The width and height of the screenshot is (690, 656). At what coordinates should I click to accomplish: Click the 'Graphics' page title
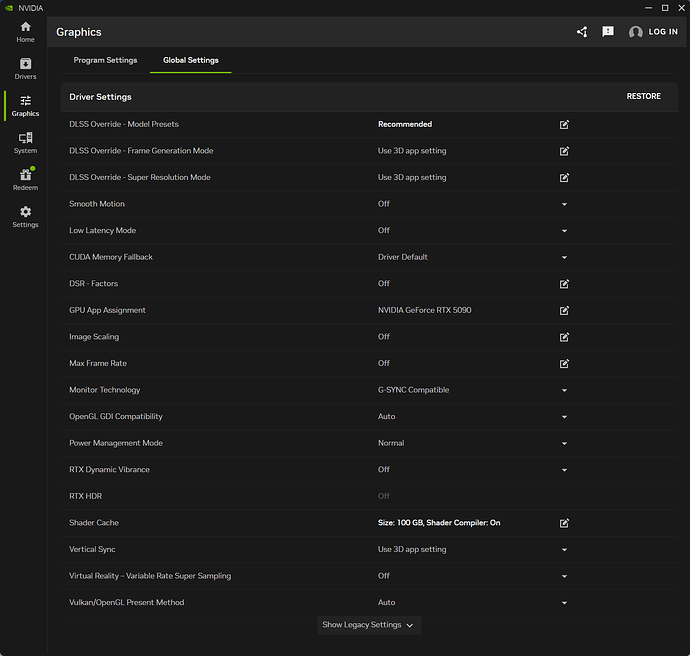[x=79, y=32]
